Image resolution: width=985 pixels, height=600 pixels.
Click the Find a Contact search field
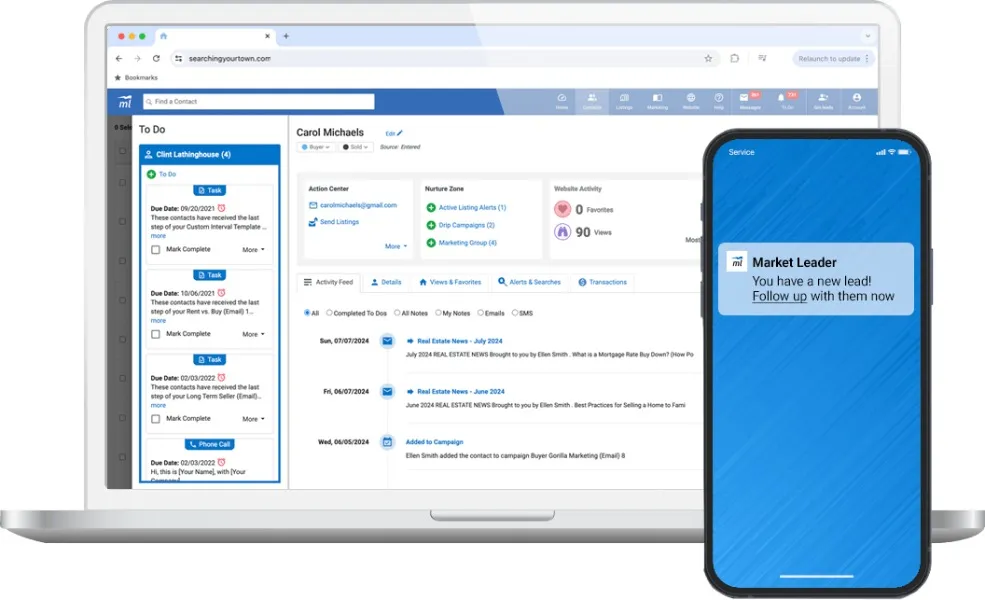point(258,102)
